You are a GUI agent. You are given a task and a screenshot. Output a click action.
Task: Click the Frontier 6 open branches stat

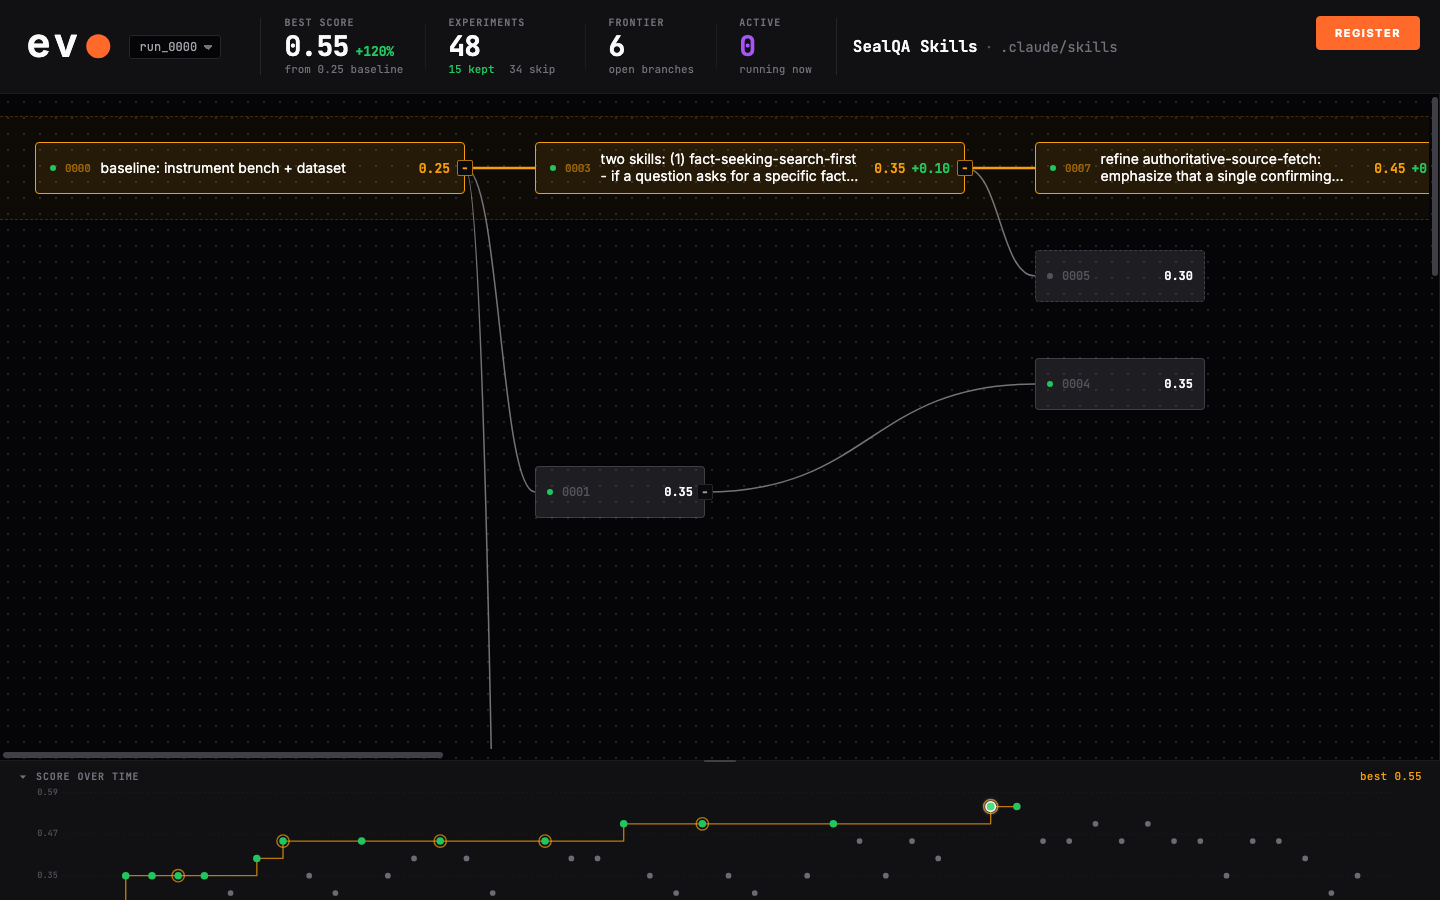tap(651, 46)
